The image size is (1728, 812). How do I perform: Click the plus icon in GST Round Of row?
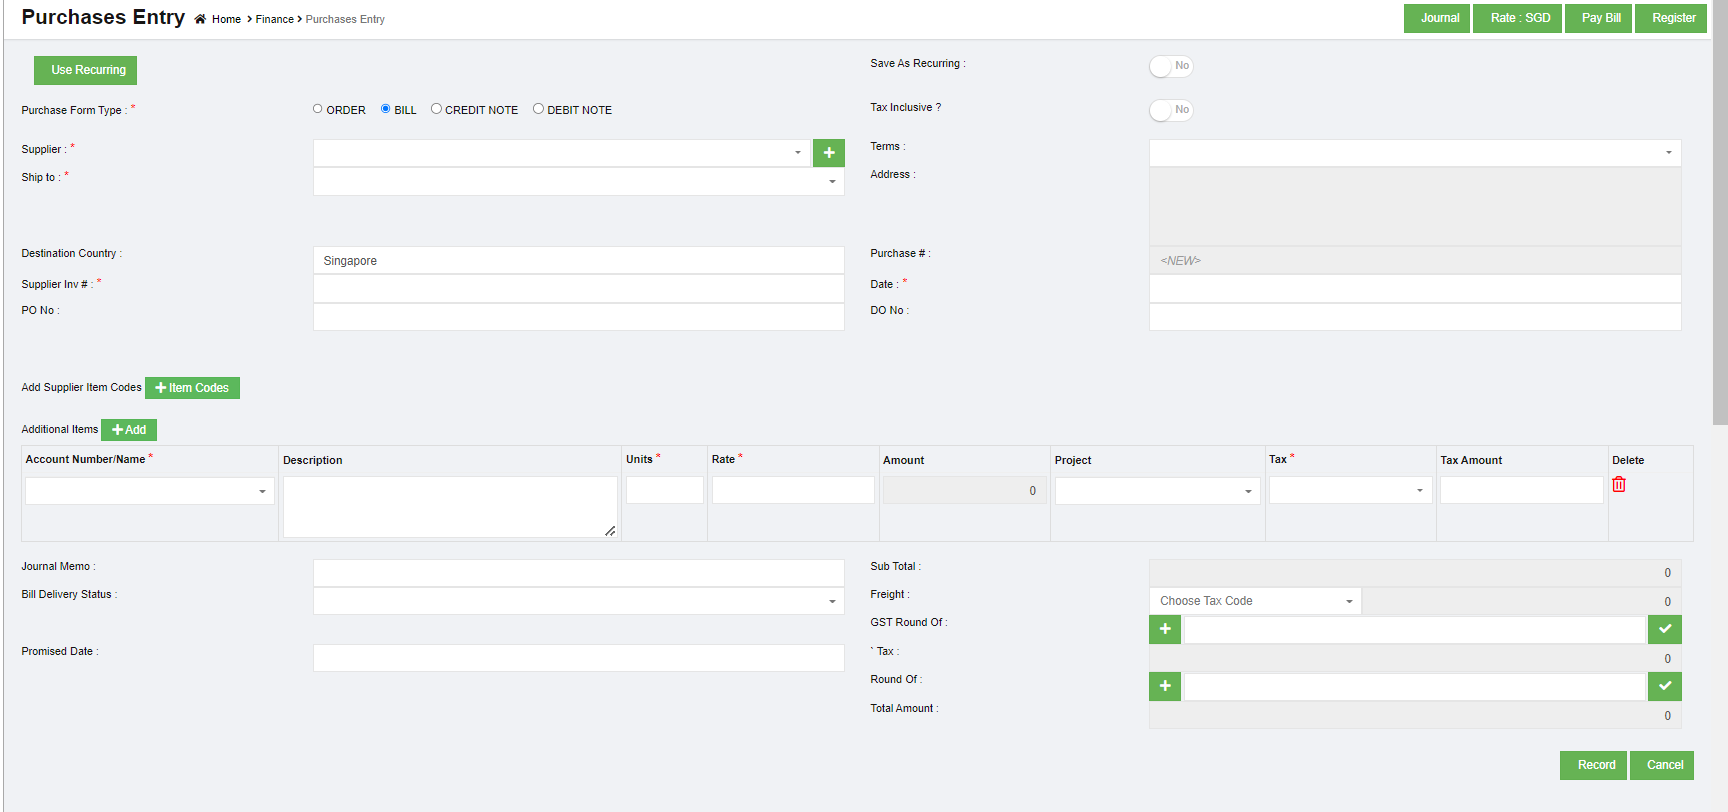pos(1164,629)
